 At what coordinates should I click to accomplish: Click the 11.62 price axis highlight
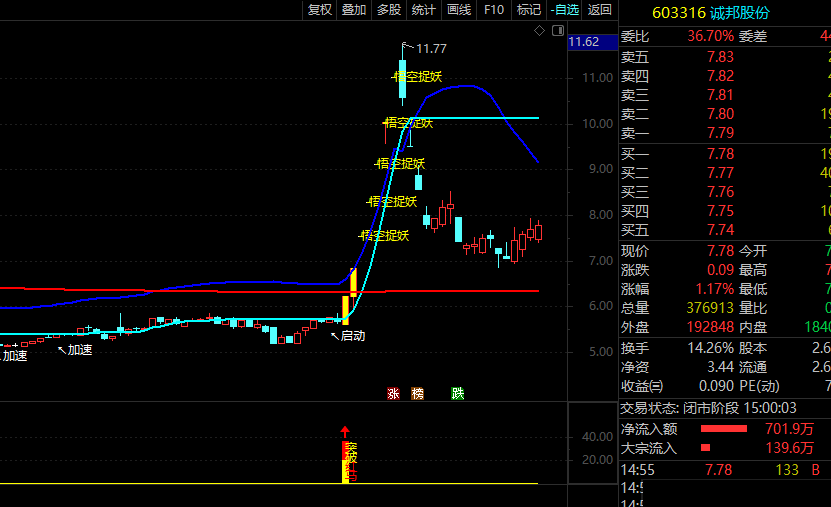tap(593, 42)
